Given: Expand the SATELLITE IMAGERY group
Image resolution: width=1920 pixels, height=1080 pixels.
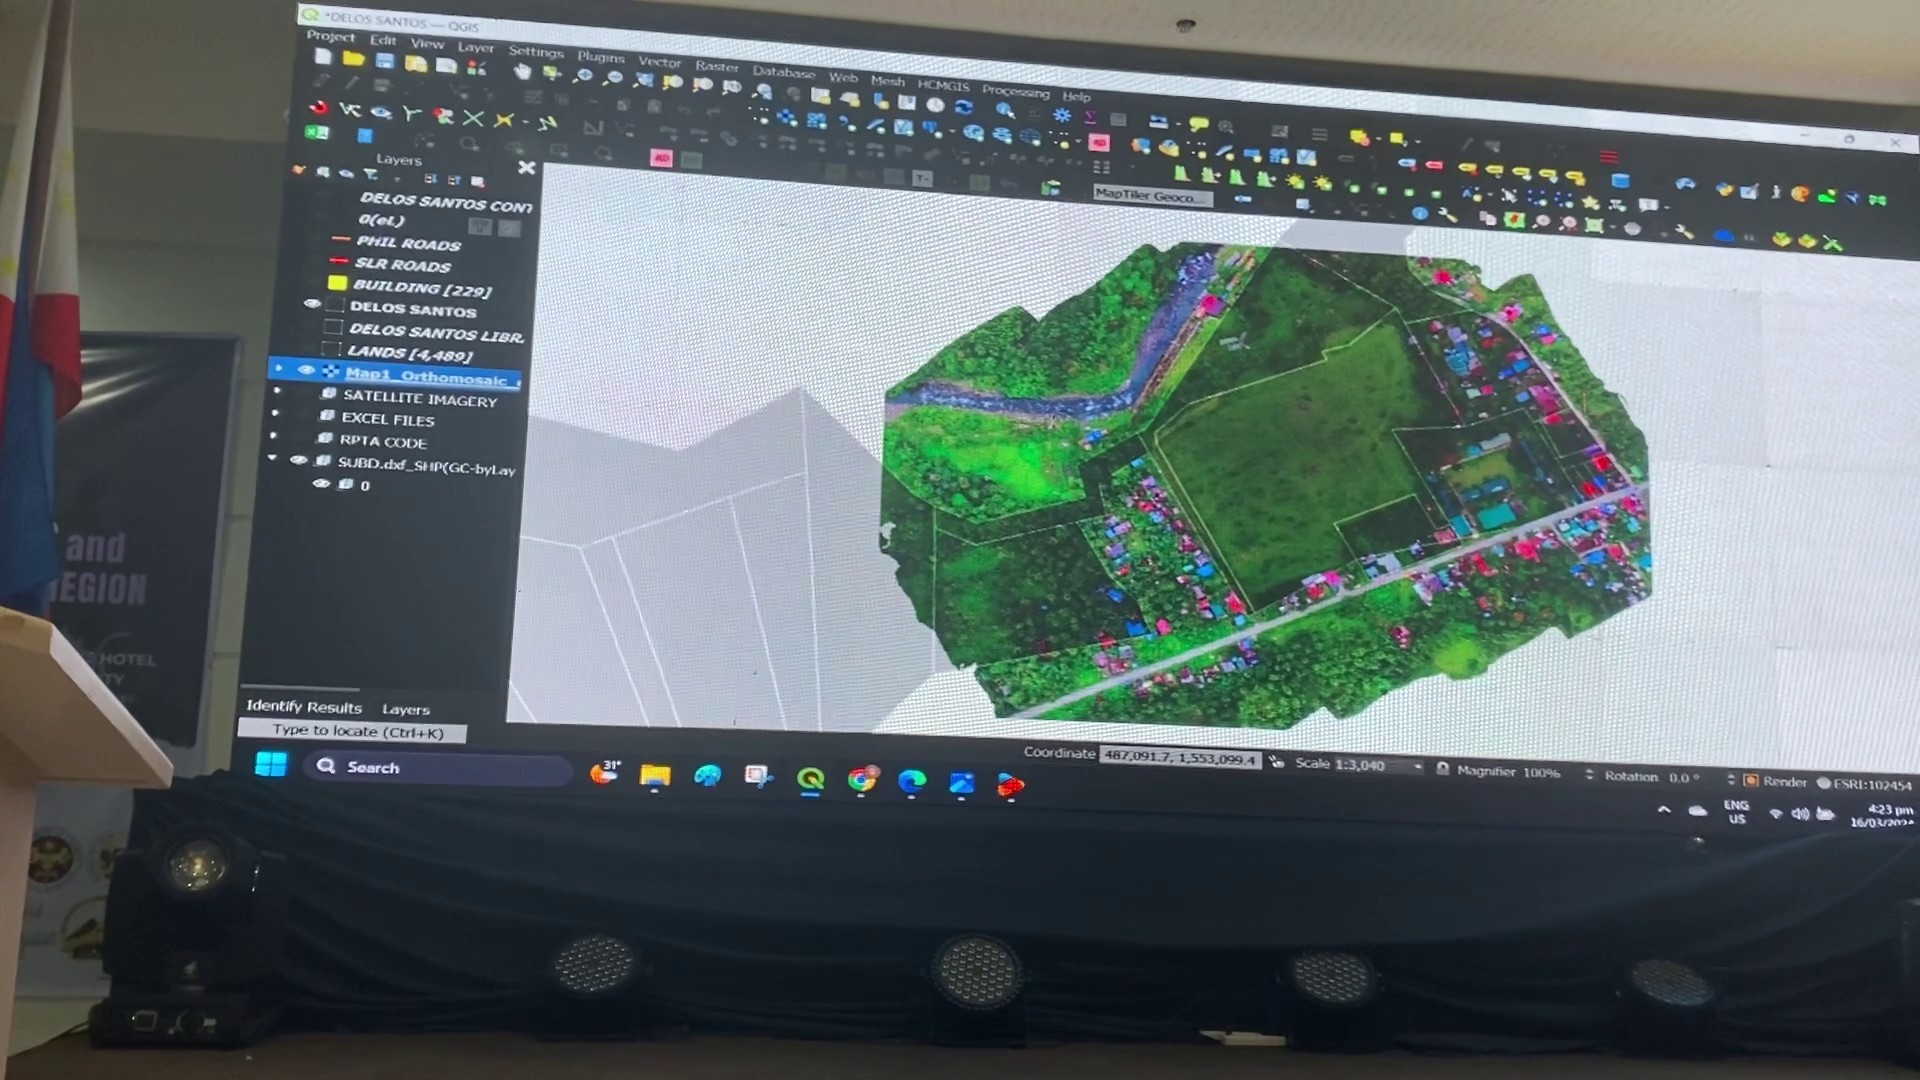Looking at the screenshot, I should coord(277,392).
